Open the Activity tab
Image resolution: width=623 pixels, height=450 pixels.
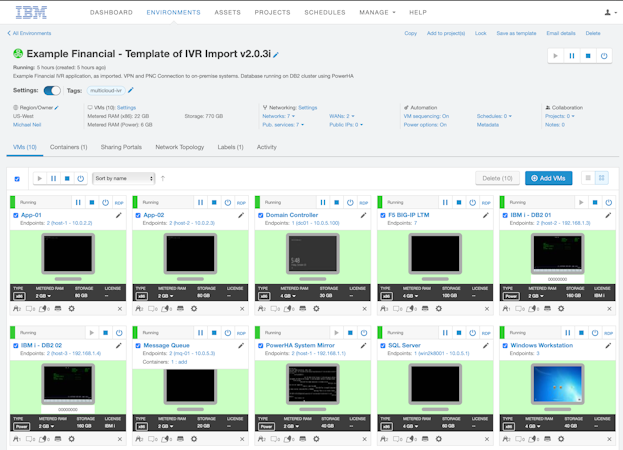[267, 147]
